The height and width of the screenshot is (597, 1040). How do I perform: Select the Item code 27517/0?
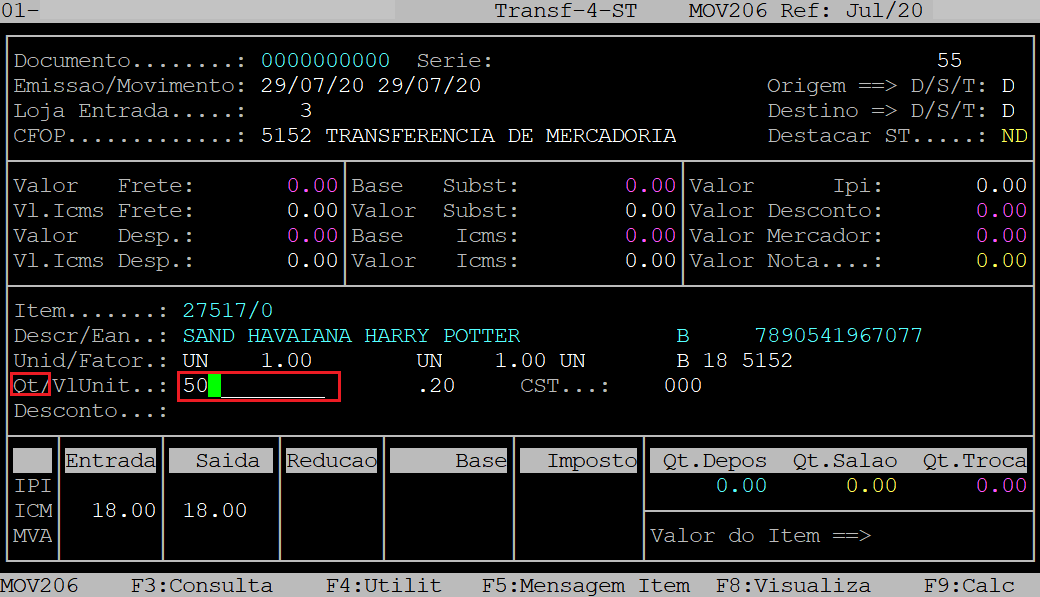click(x=228, y=311)
